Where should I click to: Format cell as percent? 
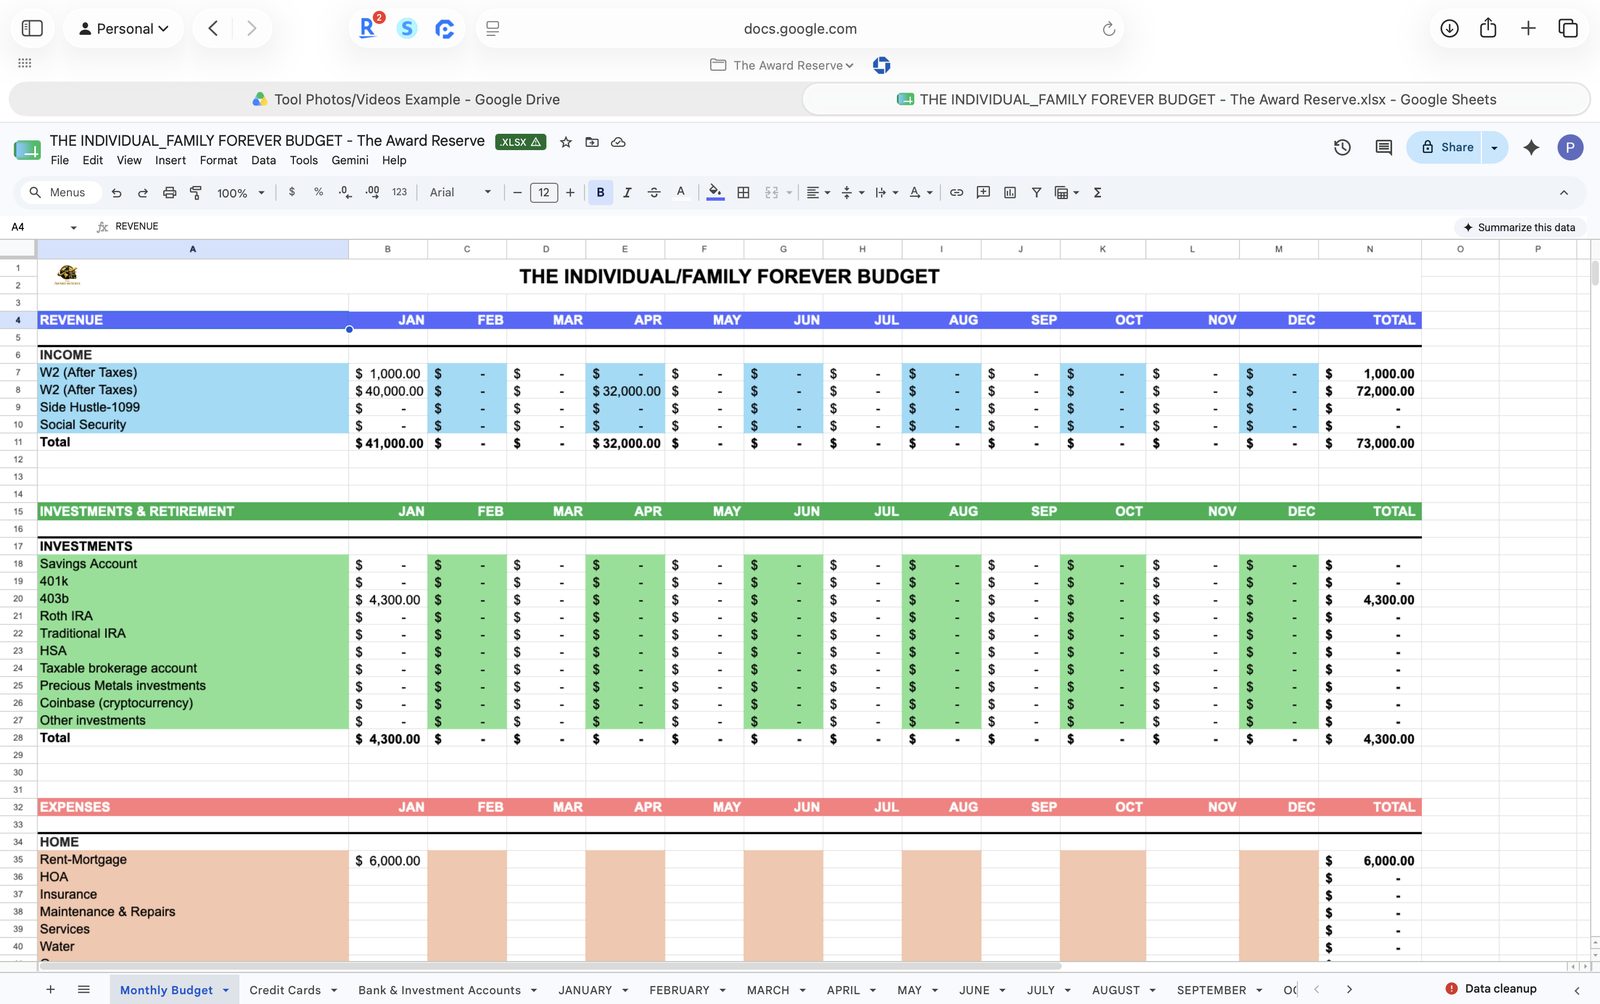coord(318,192)
